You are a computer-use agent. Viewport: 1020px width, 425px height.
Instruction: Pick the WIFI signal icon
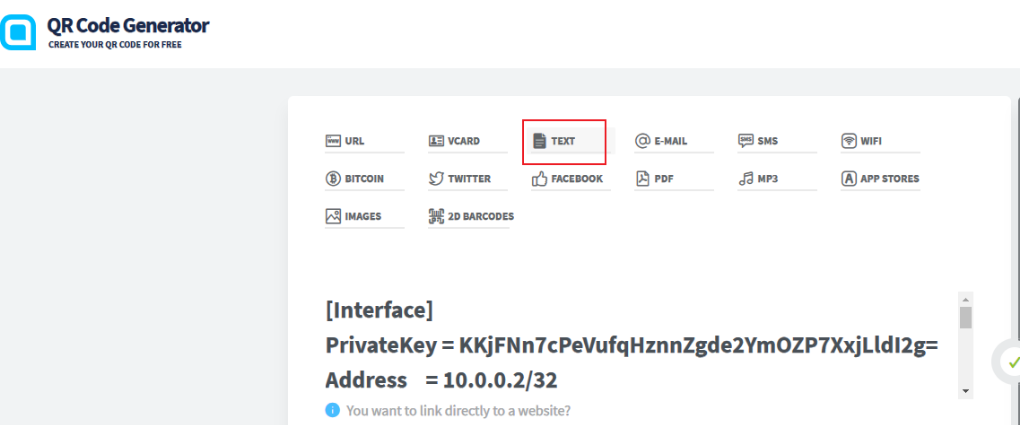[x=849, y=141]
